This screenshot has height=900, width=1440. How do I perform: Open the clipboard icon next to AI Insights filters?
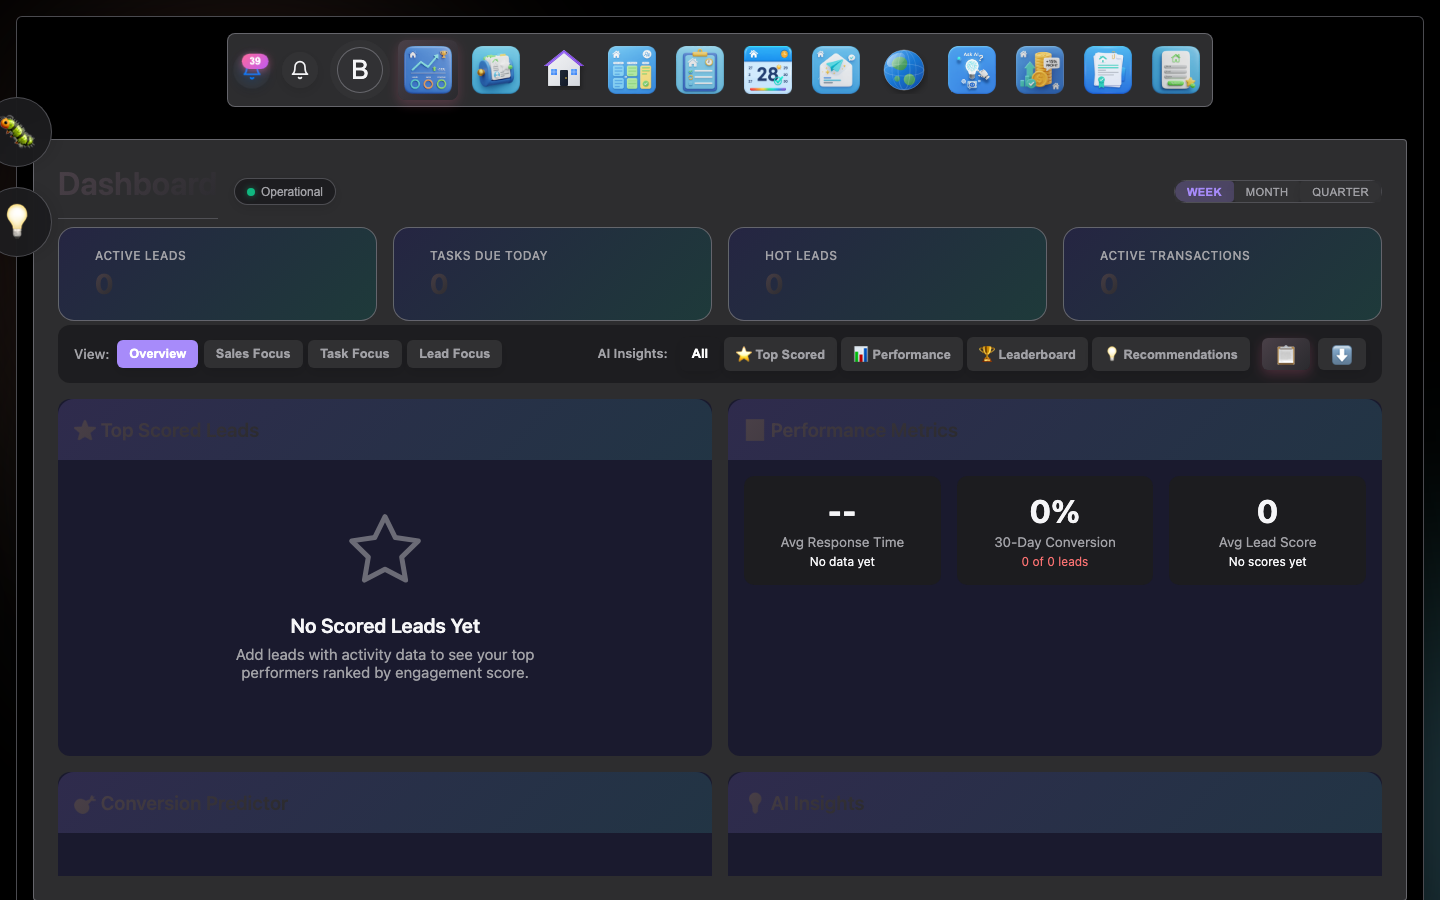1285,354
